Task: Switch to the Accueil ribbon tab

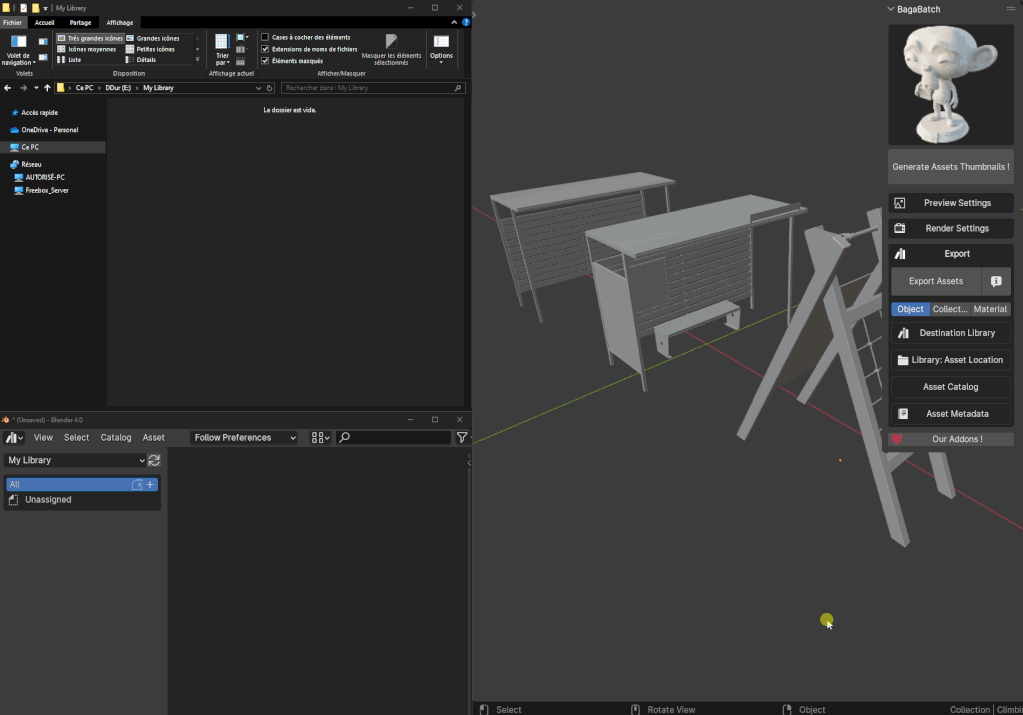Action: (x=44, y=22)
